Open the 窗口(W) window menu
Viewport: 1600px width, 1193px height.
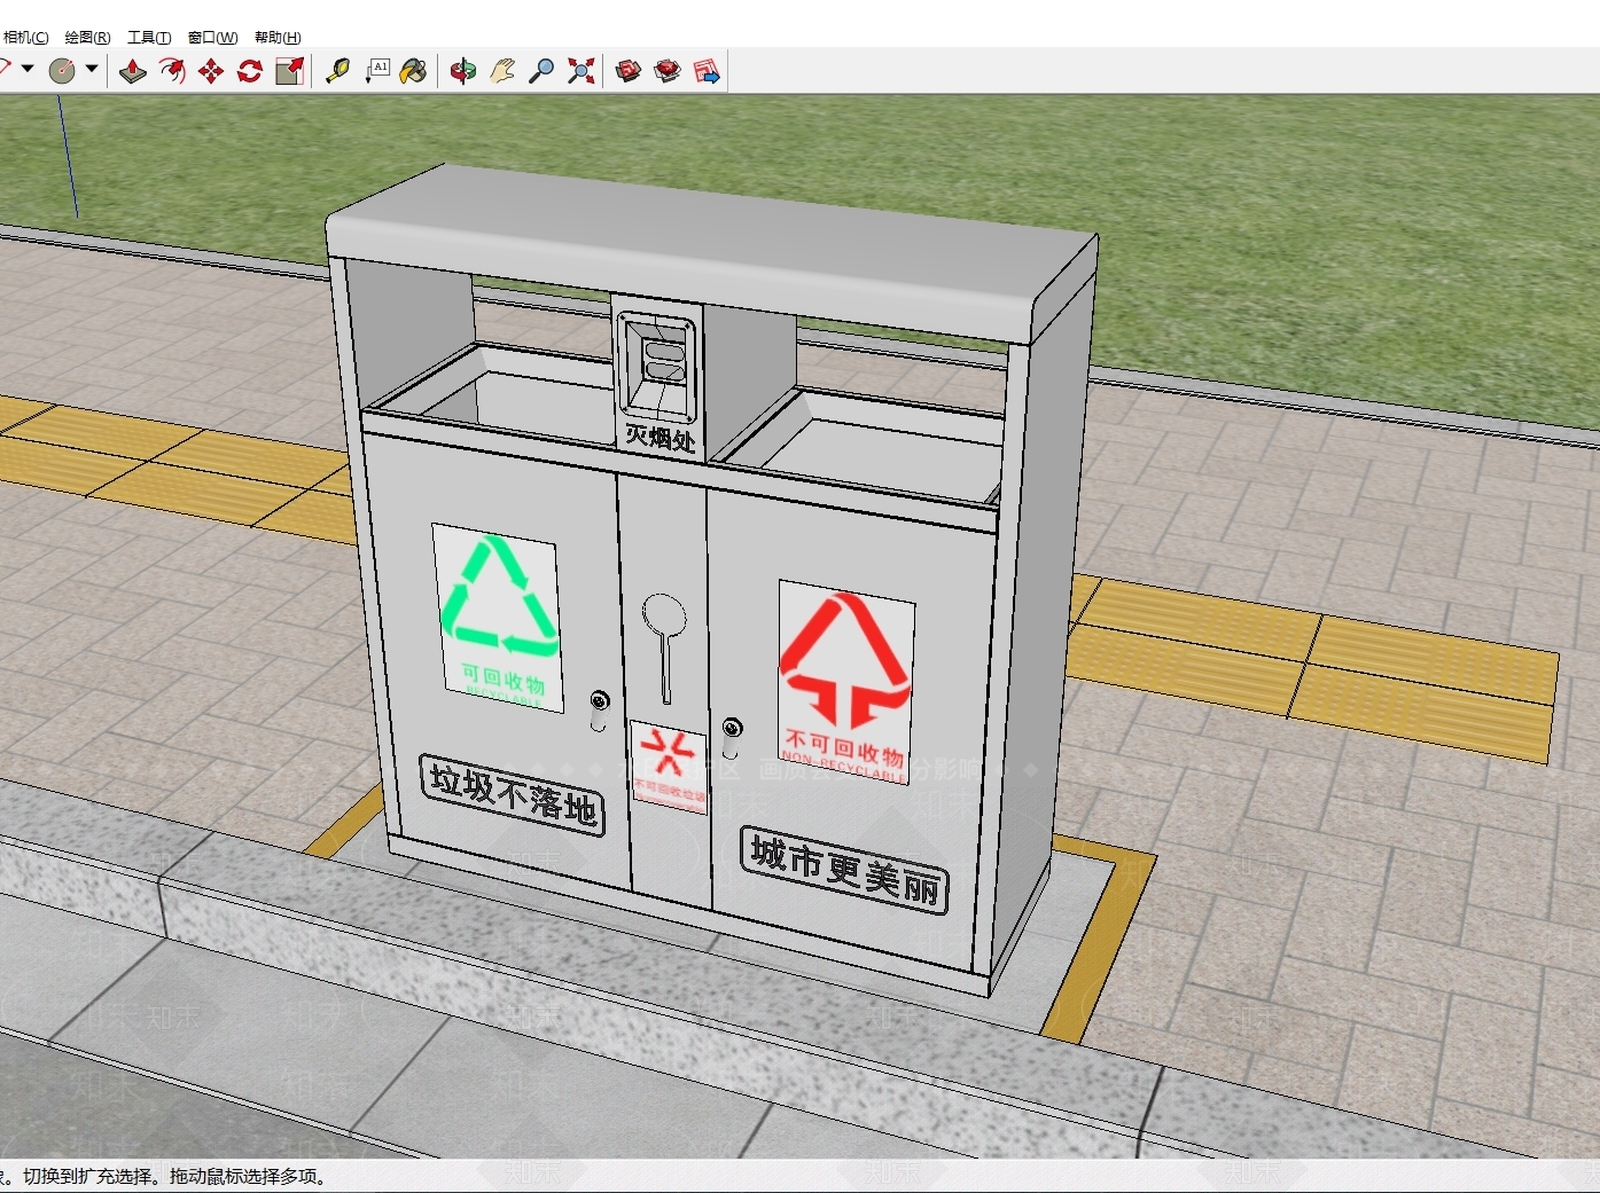(212, 37)
